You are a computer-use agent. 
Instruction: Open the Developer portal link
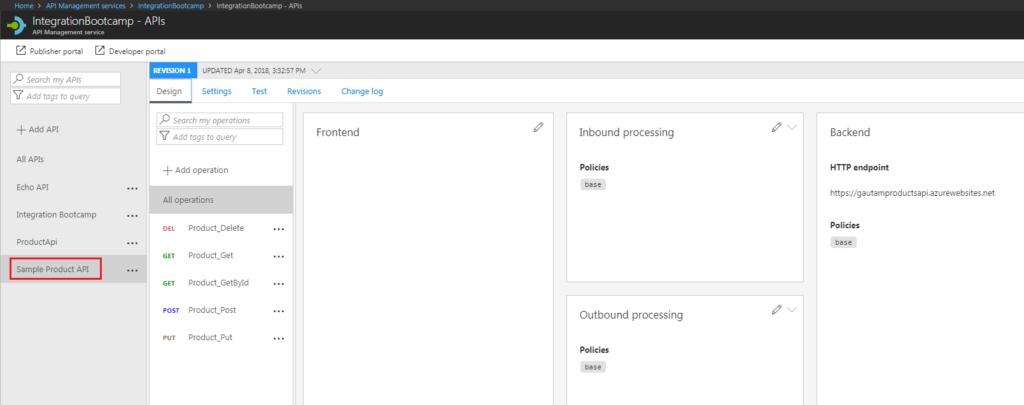point(137,51)
